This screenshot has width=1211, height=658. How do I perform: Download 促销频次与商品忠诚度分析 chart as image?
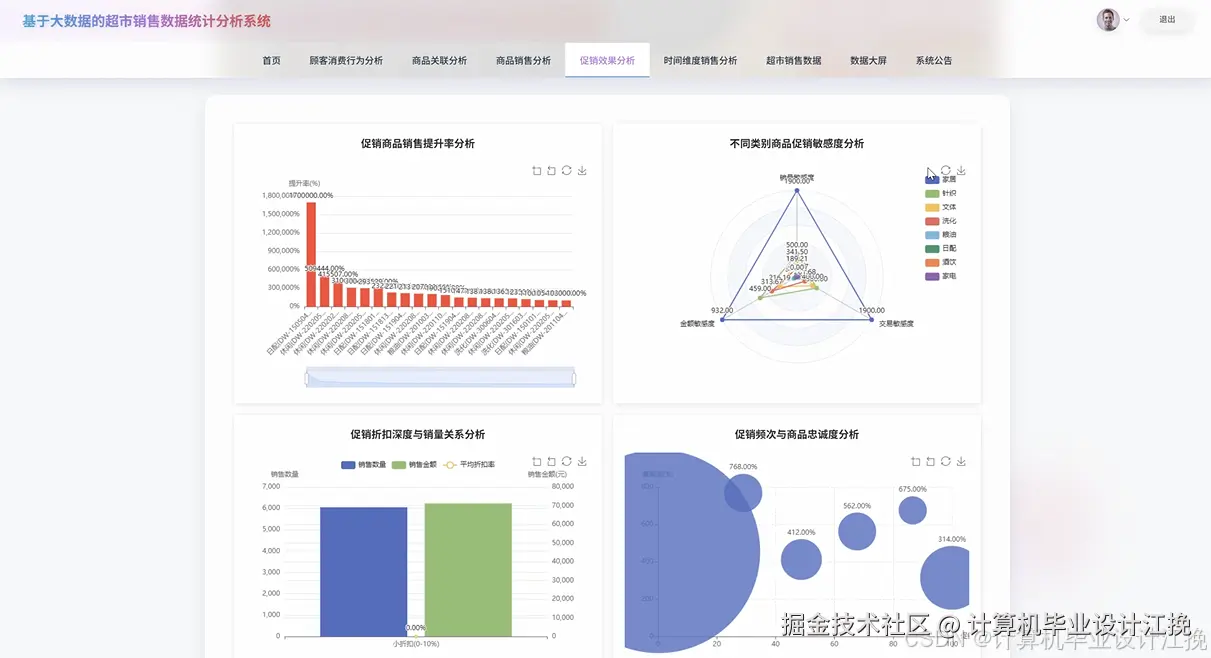[961, 461]
